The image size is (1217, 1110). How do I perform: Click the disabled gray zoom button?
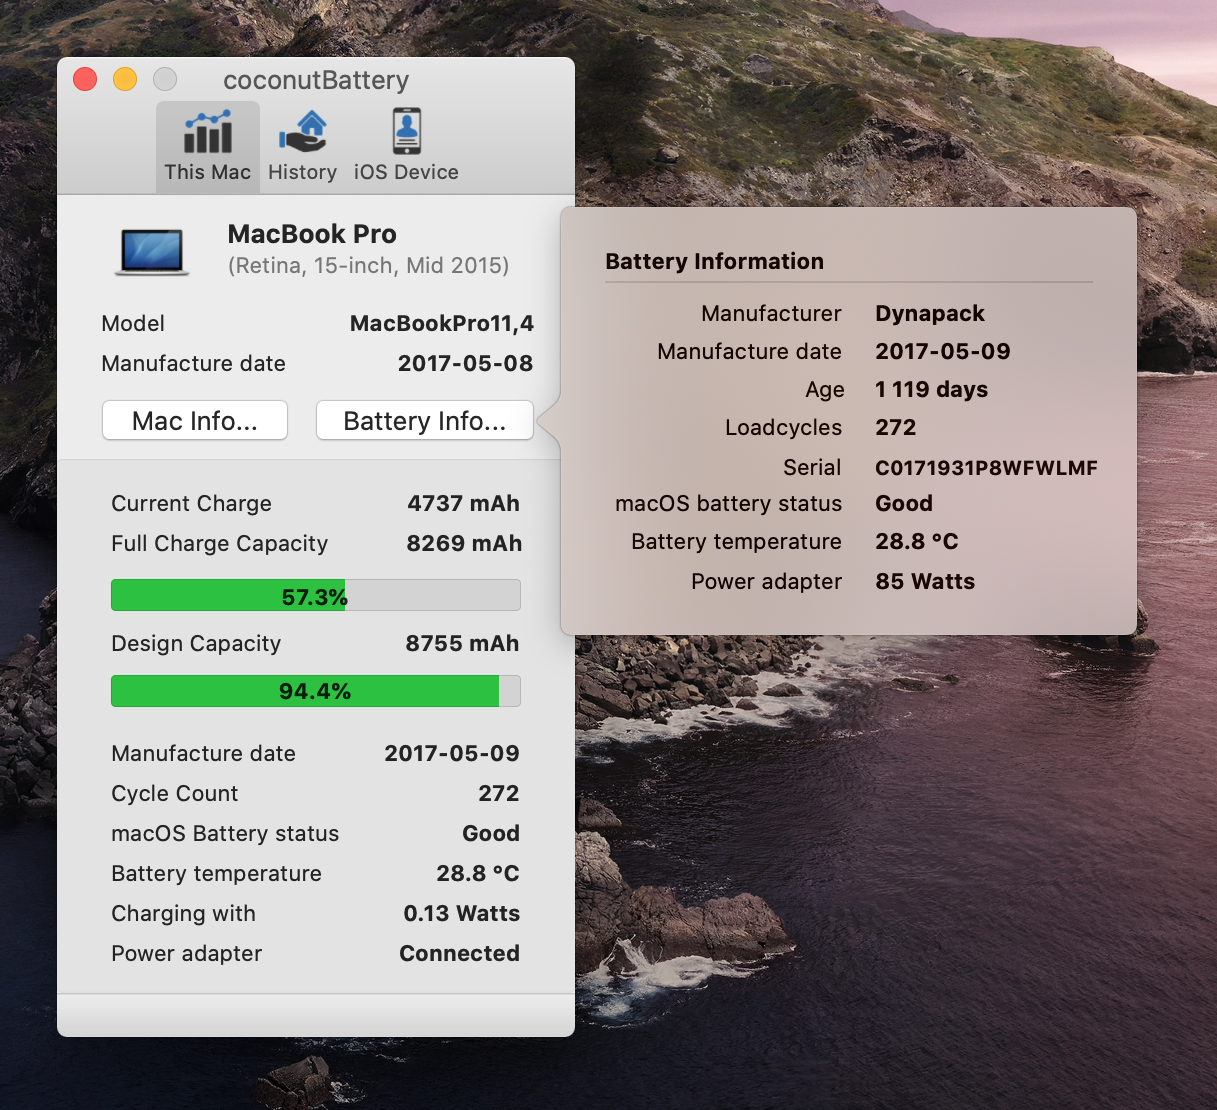(x=165, y=79)
